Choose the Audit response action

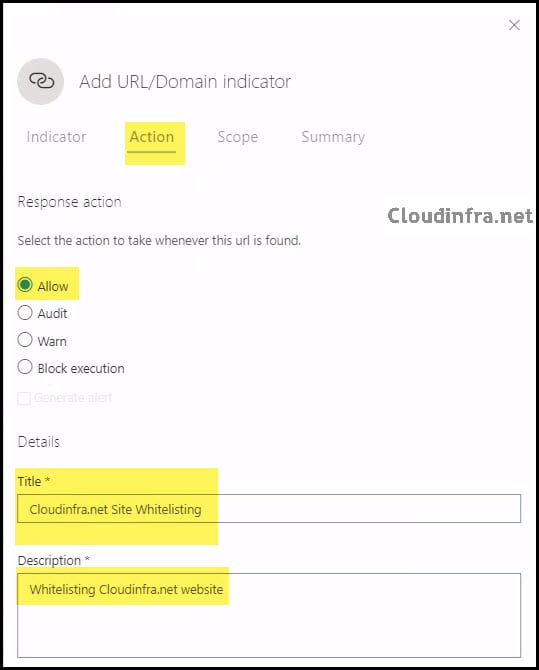click(x=25, y=312)
